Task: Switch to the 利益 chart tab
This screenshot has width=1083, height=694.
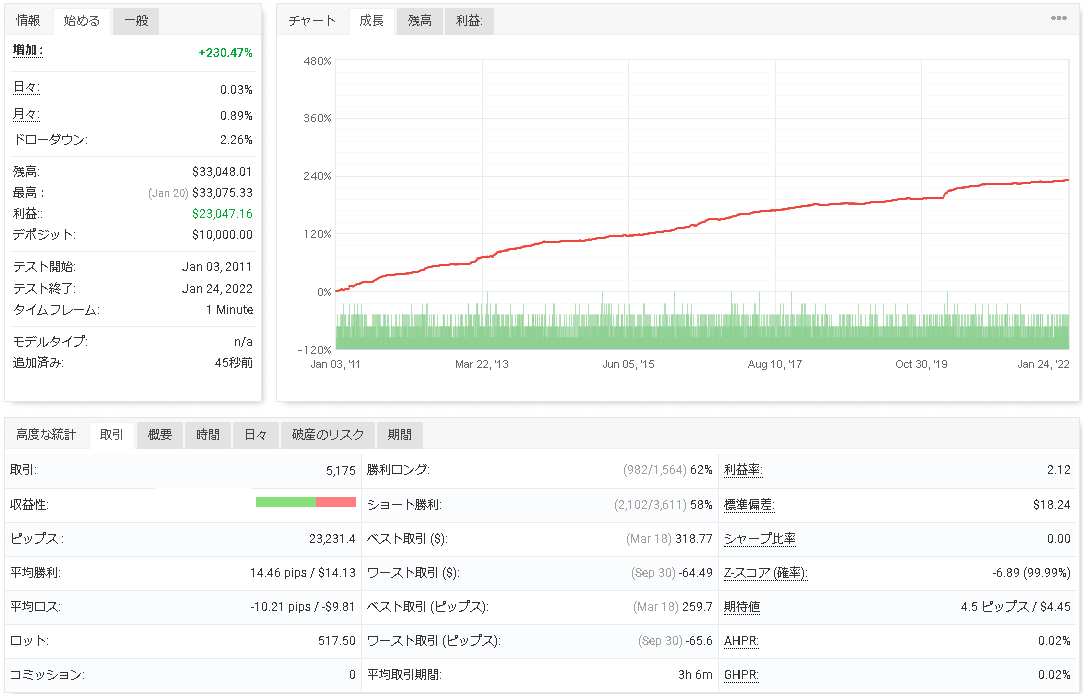Action: point(469,21)
